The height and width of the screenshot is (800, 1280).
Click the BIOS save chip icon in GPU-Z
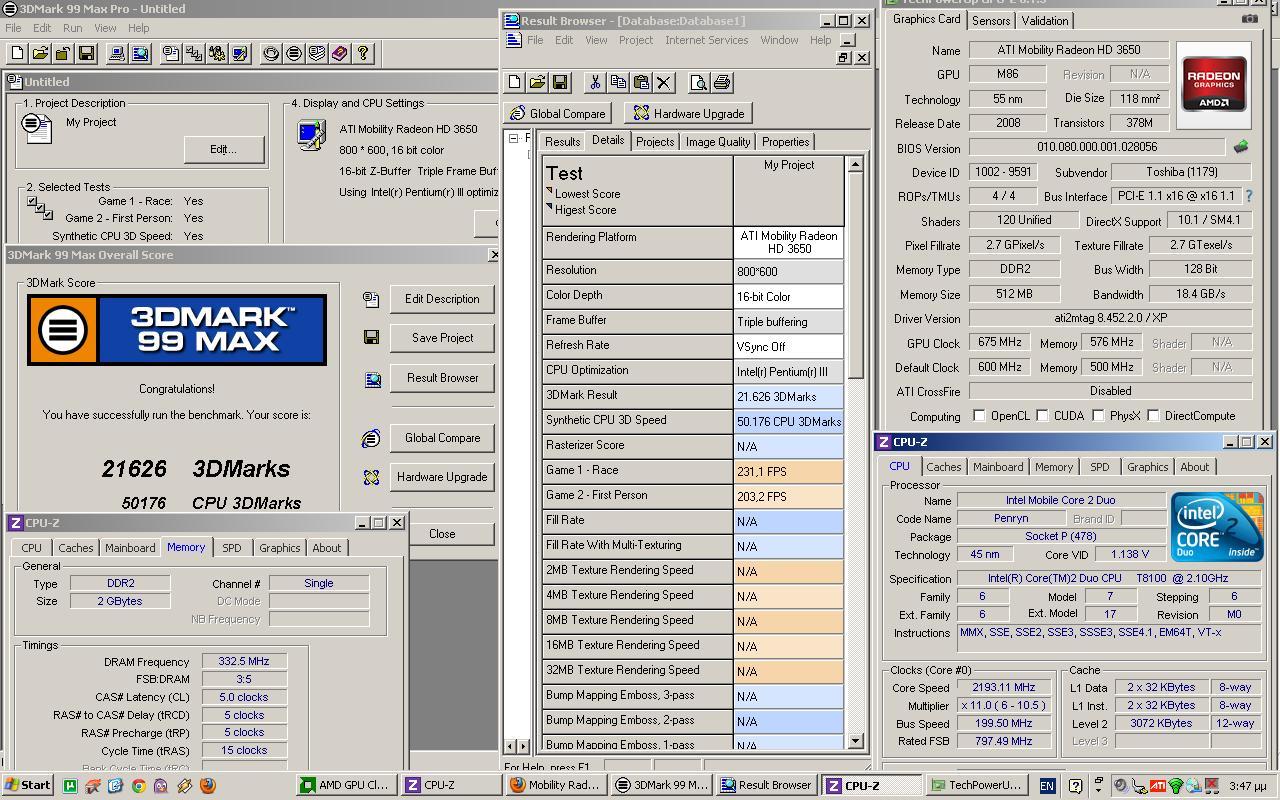pos(1240,147)
